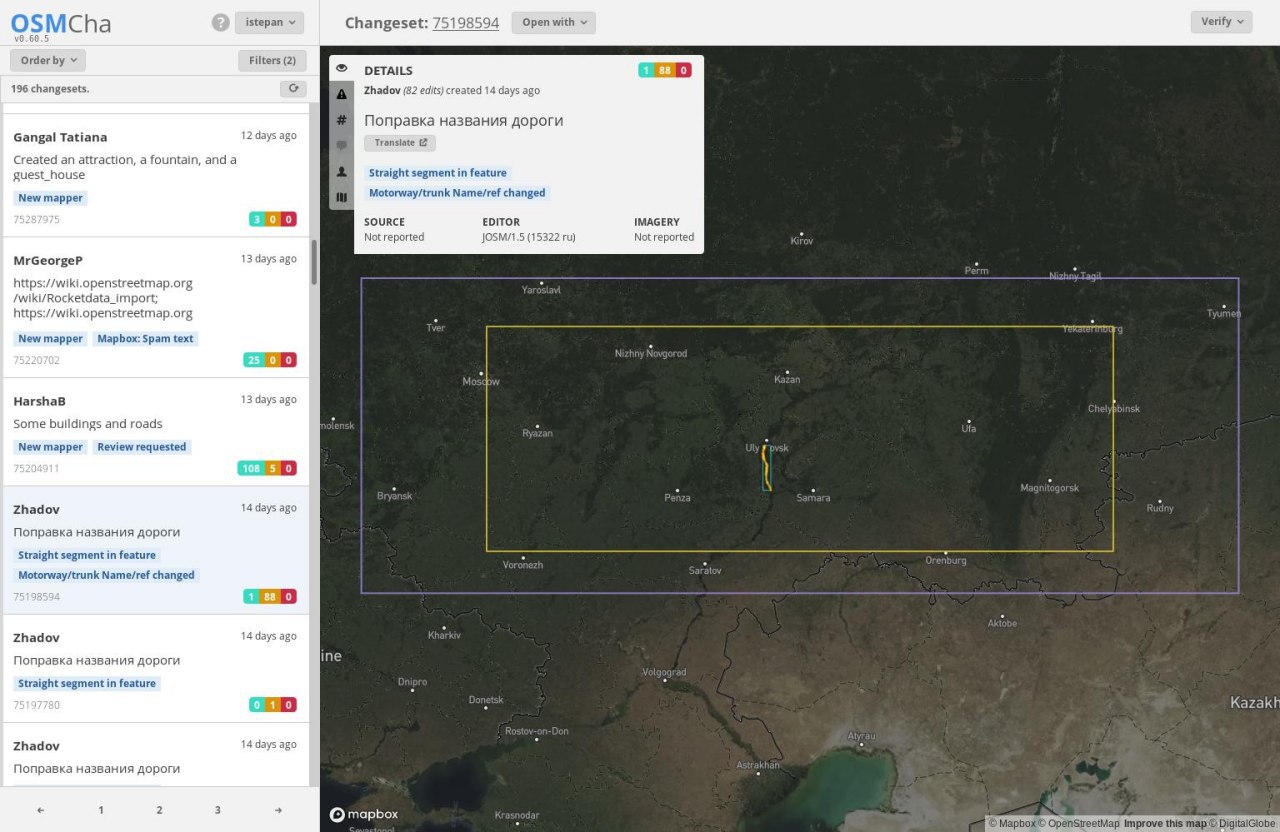
Task: Open the tag changes hash tab
Action: click(x=342, y=120)
